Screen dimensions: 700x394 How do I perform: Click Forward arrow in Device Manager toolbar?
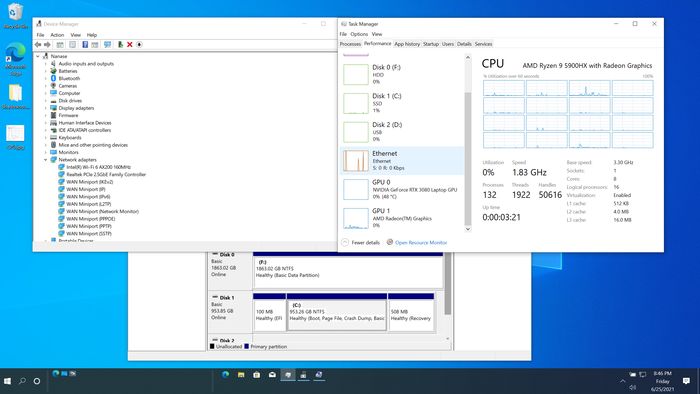pyautogui.click(x=47, y=45)
